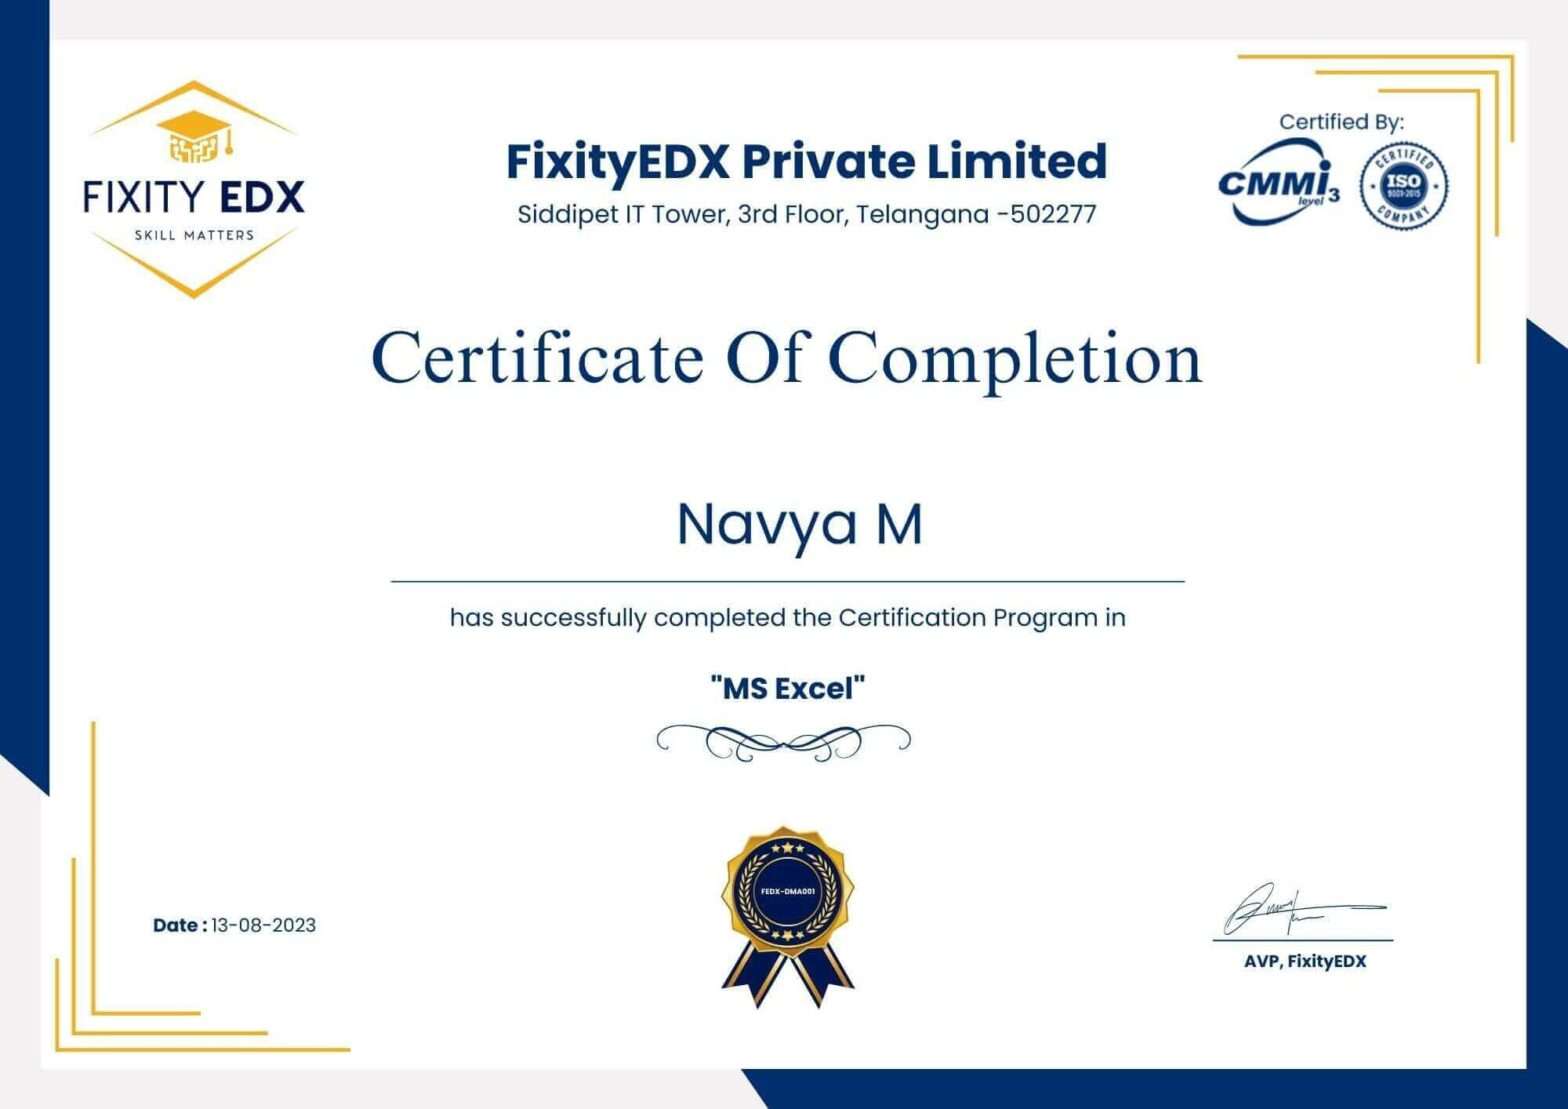
Task: Select the Certificate Of Completion title
Action: pos(786,357)
